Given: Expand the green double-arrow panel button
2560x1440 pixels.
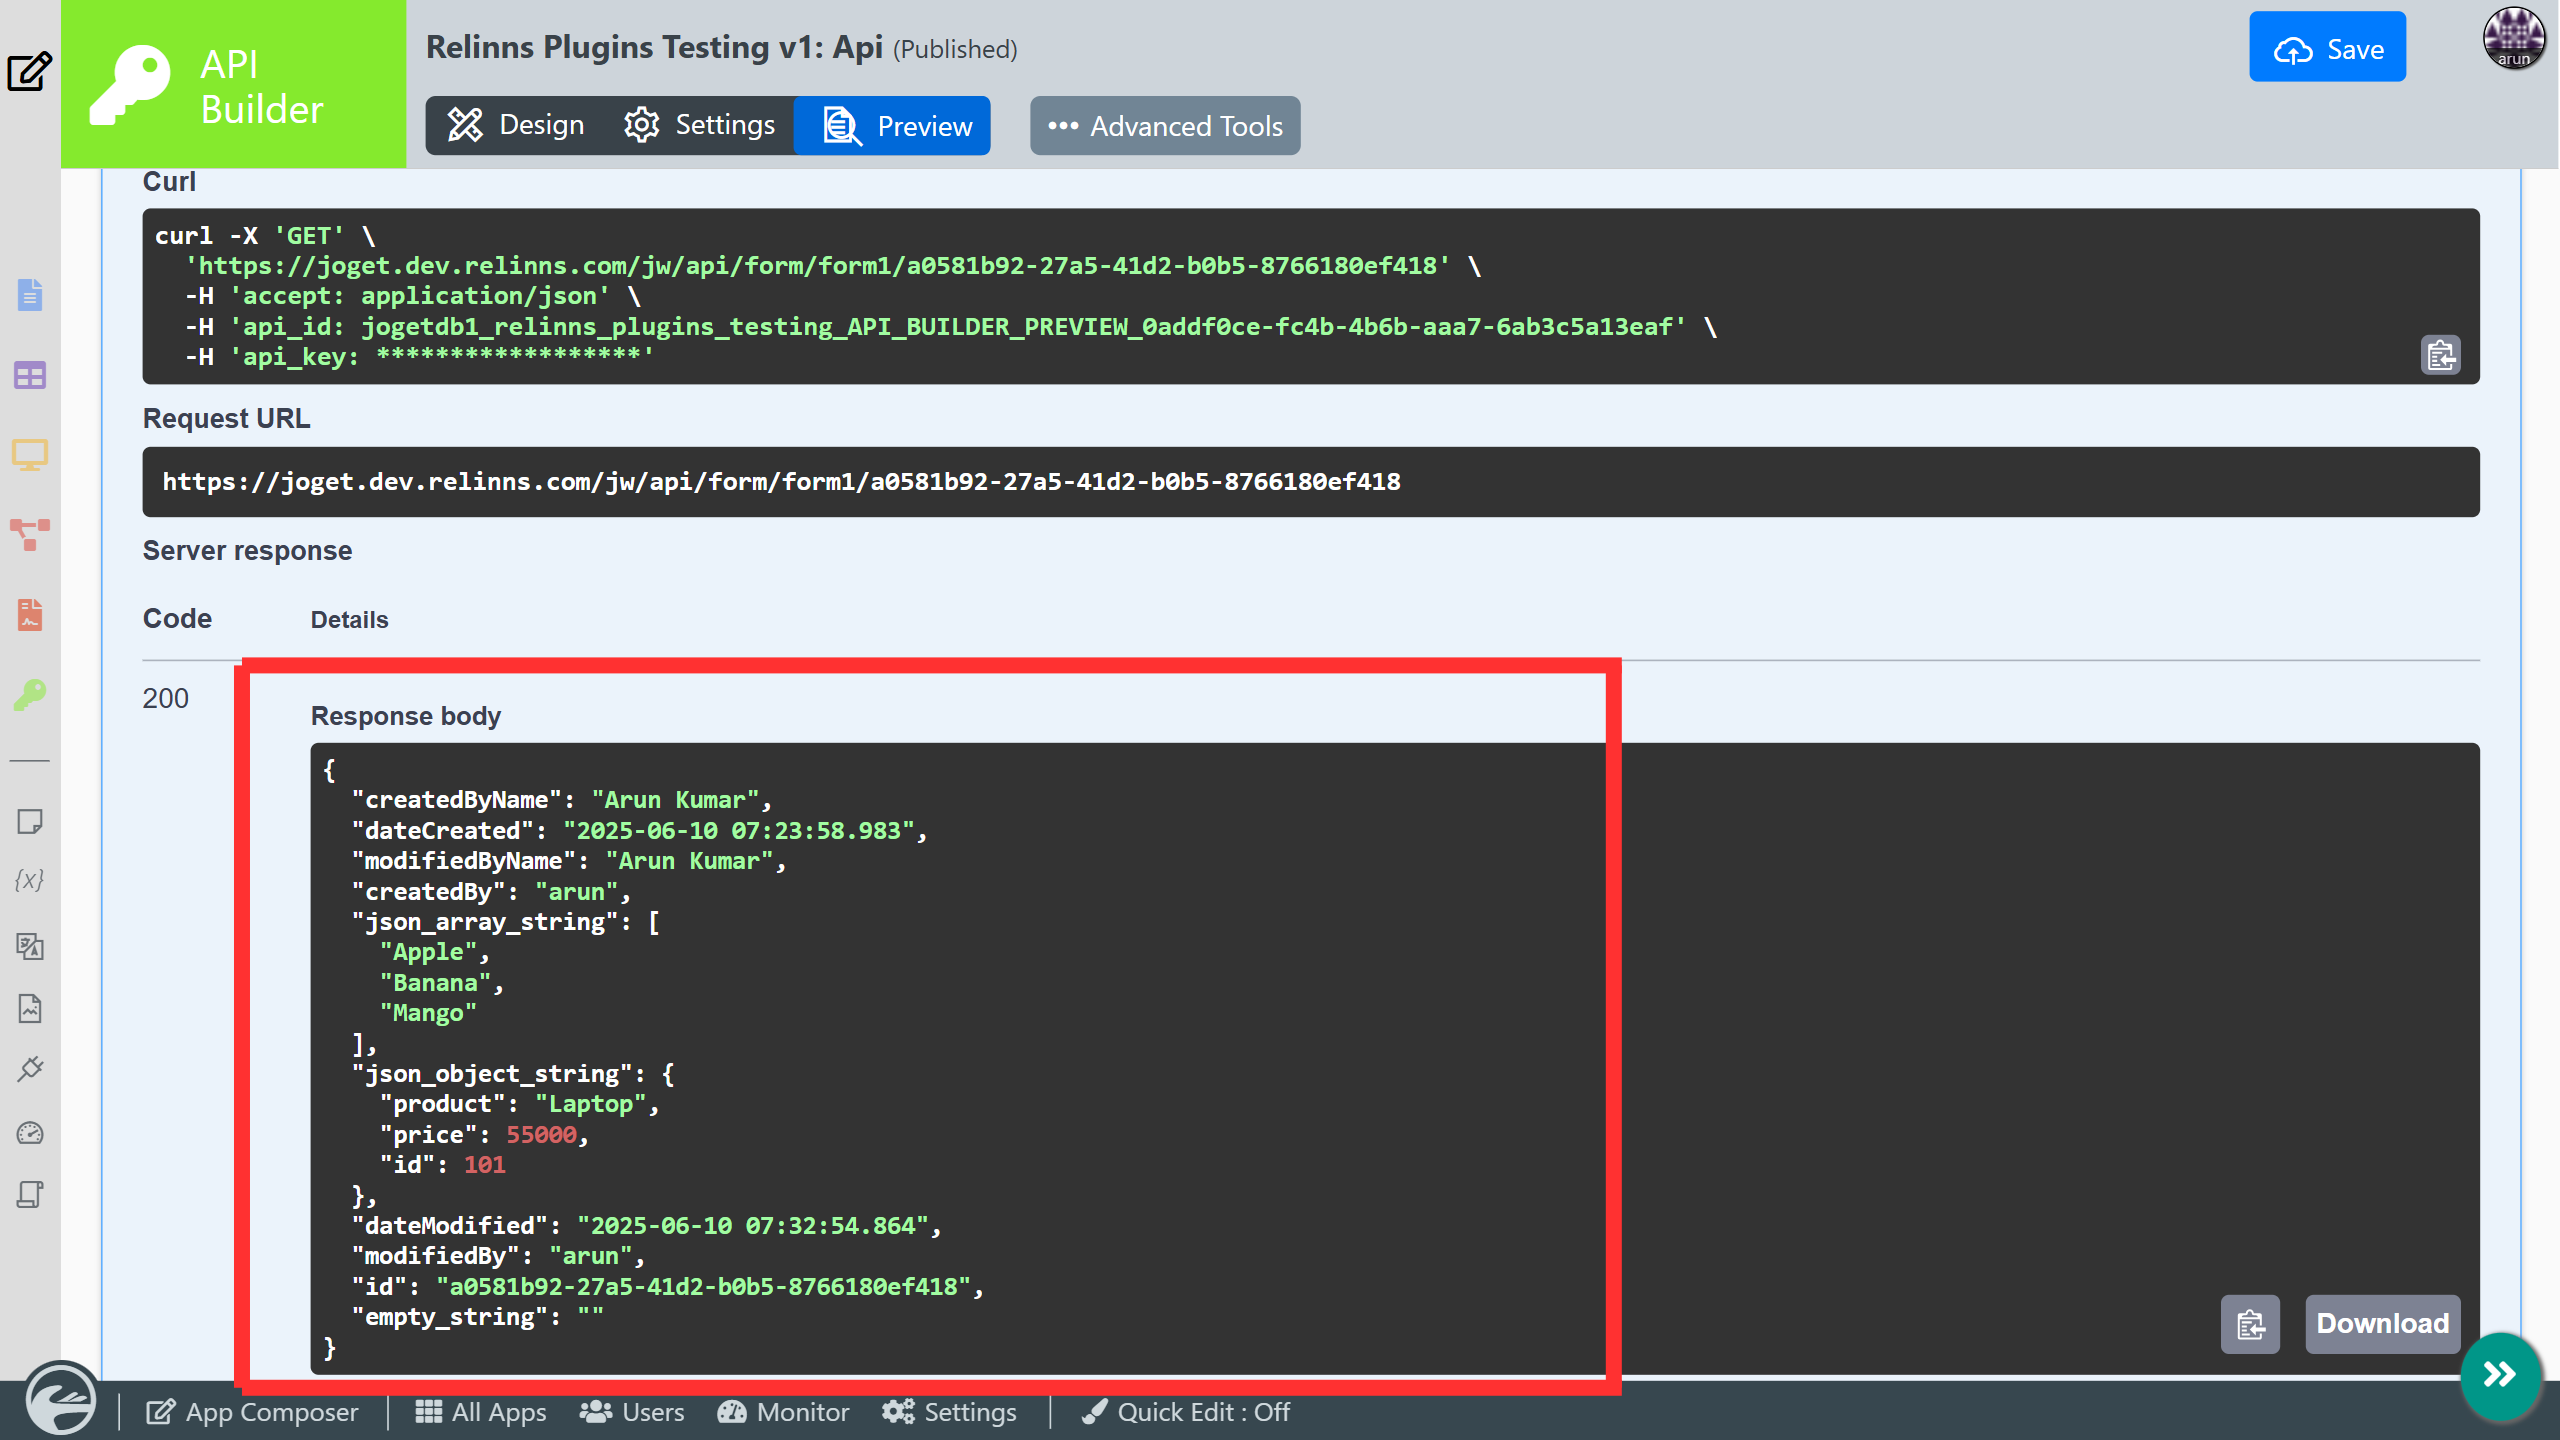Looking at the screenshot, I should [x=2499, y=1375].
